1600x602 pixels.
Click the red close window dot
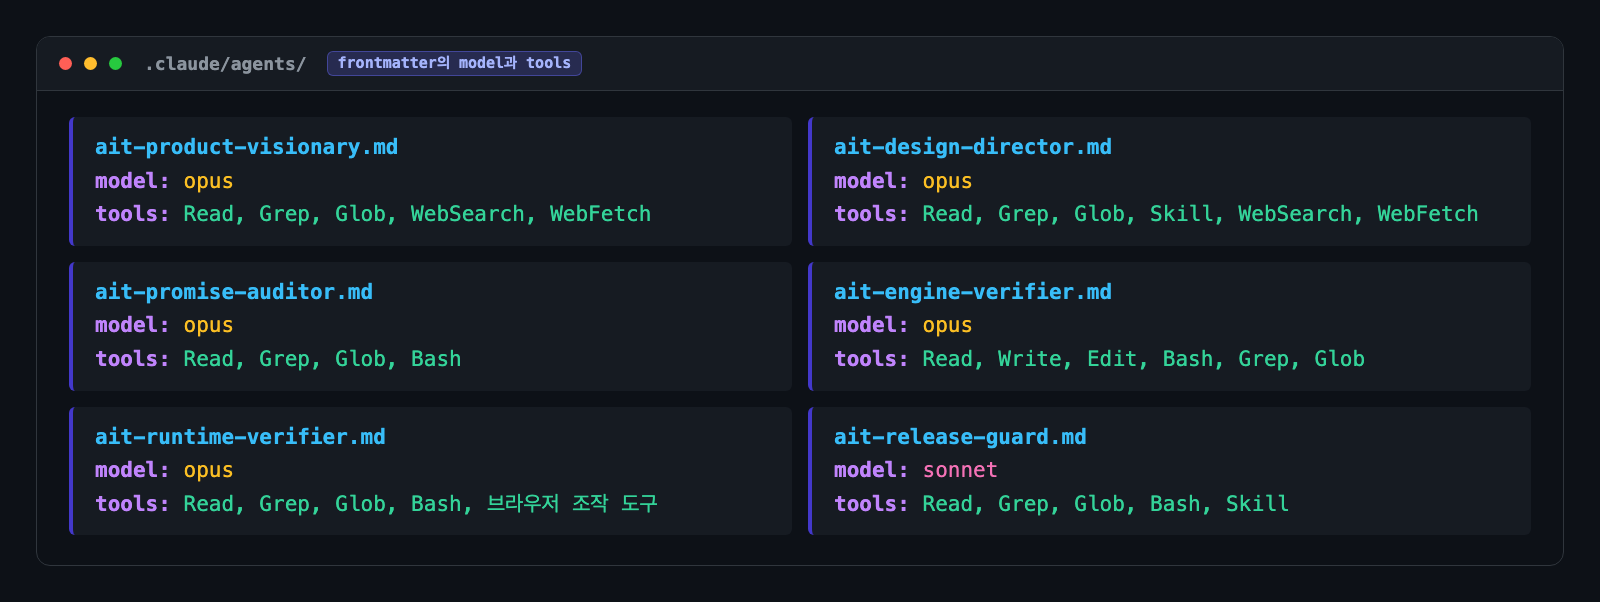tap(66, 64)
